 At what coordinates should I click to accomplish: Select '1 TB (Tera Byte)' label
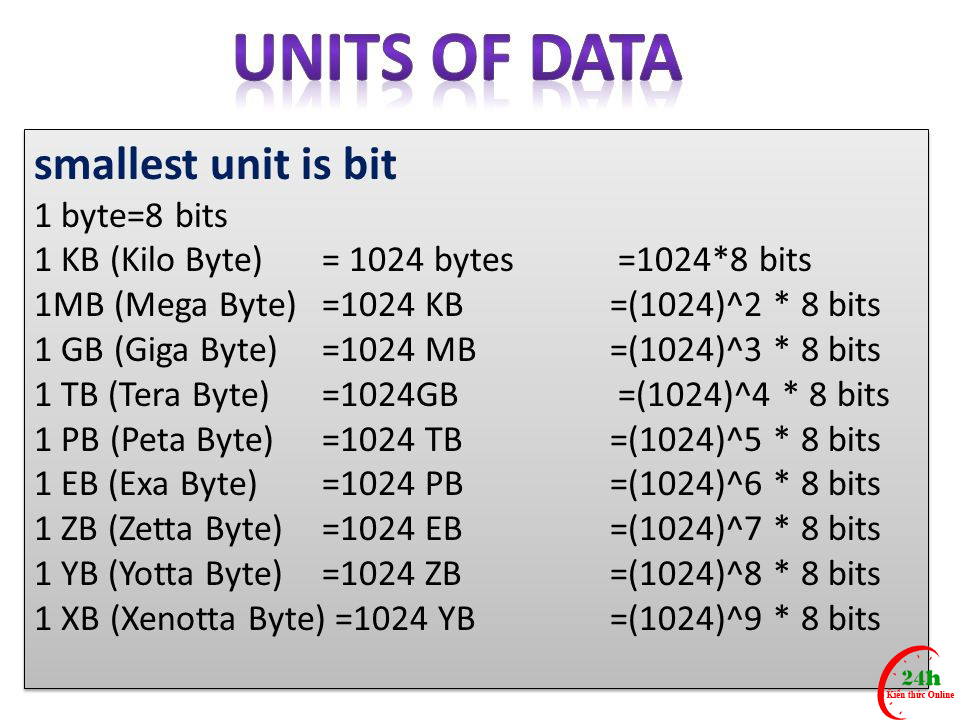pyautogui.click(x=152, y=396)
